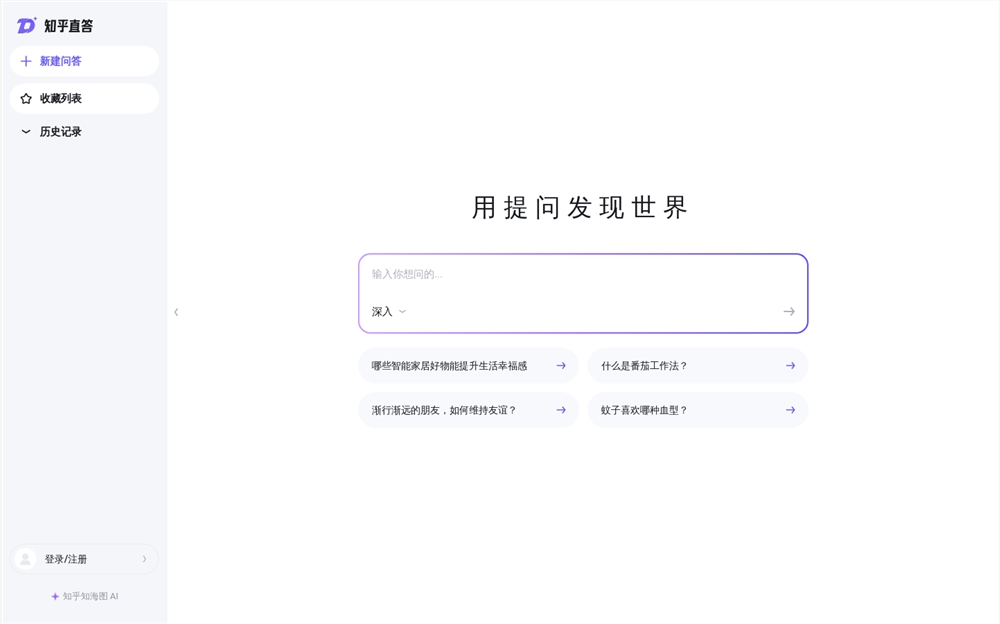Collapse the sidebar with the chevron
This screenshot has height=624, width=1000.
(x=176, y=311)
